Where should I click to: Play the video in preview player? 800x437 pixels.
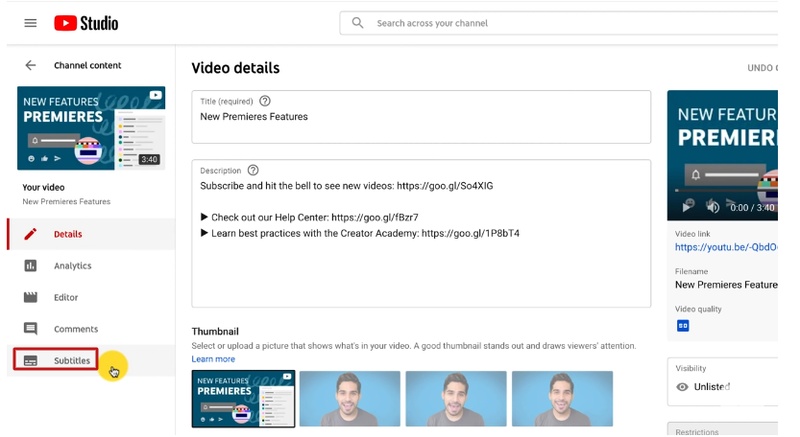pos(687,206)
